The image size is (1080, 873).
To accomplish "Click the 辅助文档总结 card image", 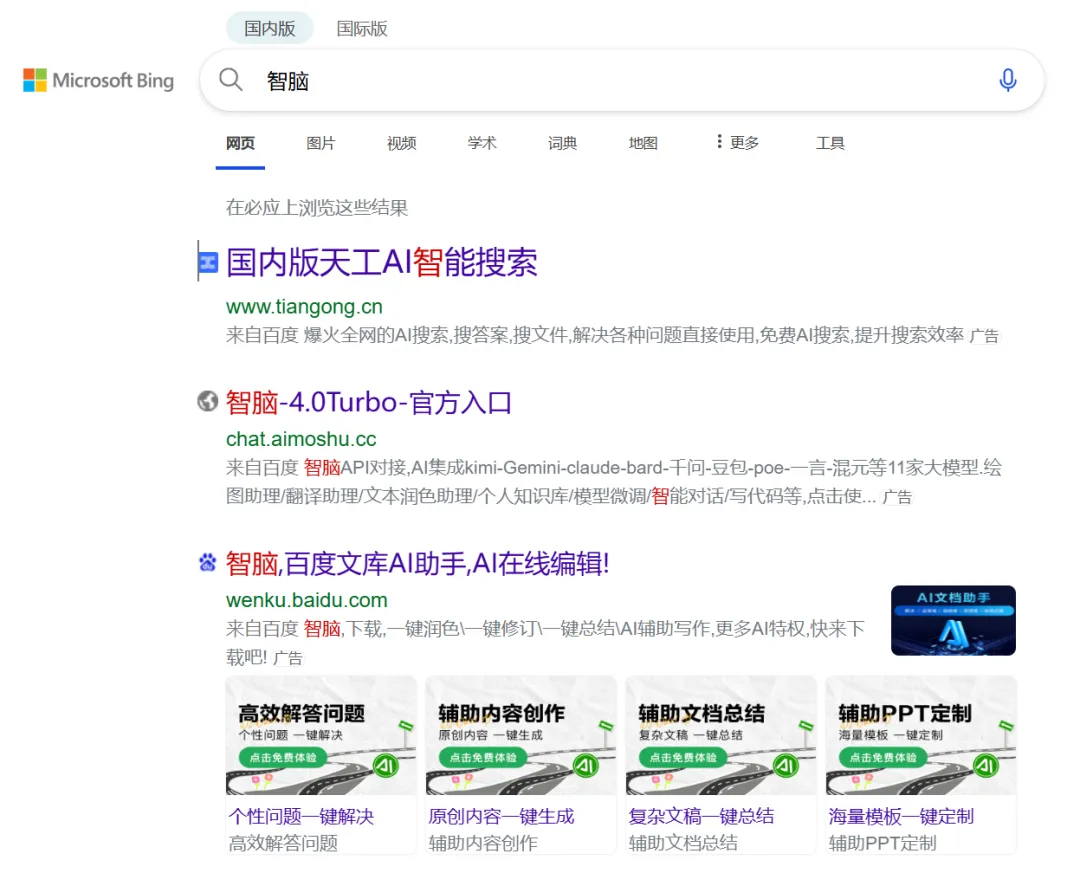I will coord(721,736).
